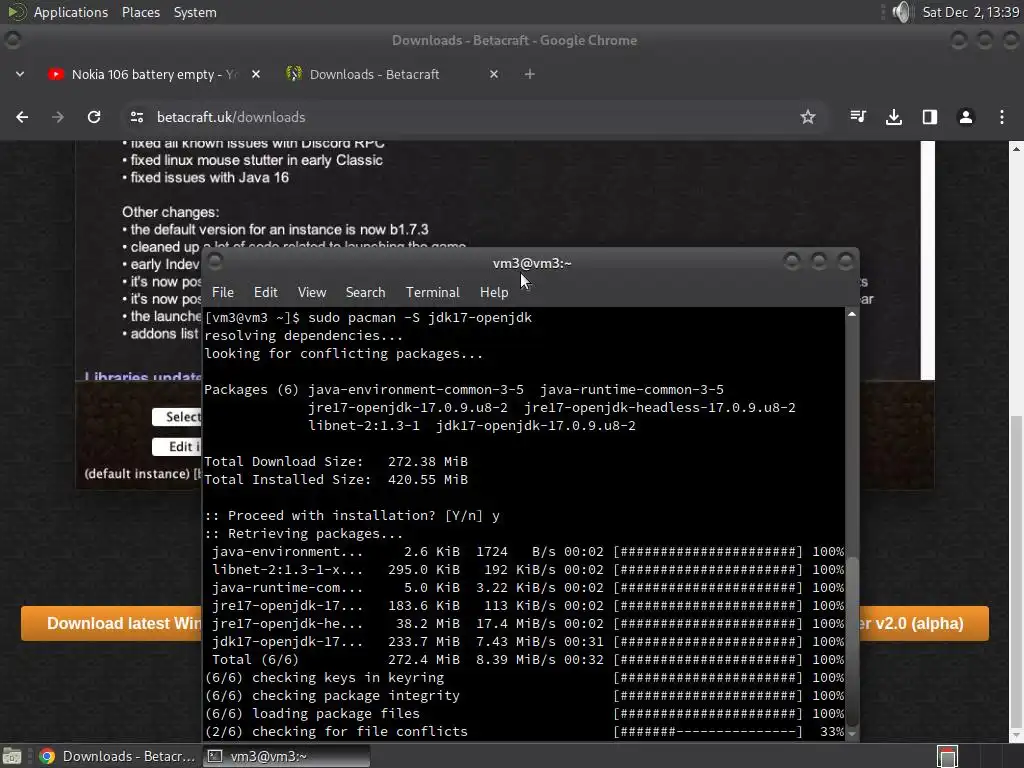This screenshot has width=1024, height=768.
Task: Switch to Nokia 106 battery empty tab
Action: pyautogui.click(x=155, y=74)
